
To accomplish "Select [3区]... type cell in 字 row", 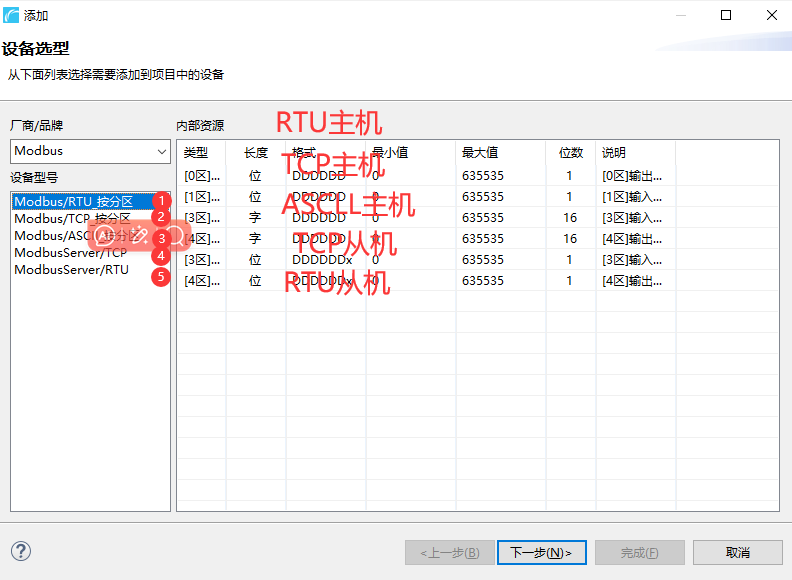I will (202, 218).
